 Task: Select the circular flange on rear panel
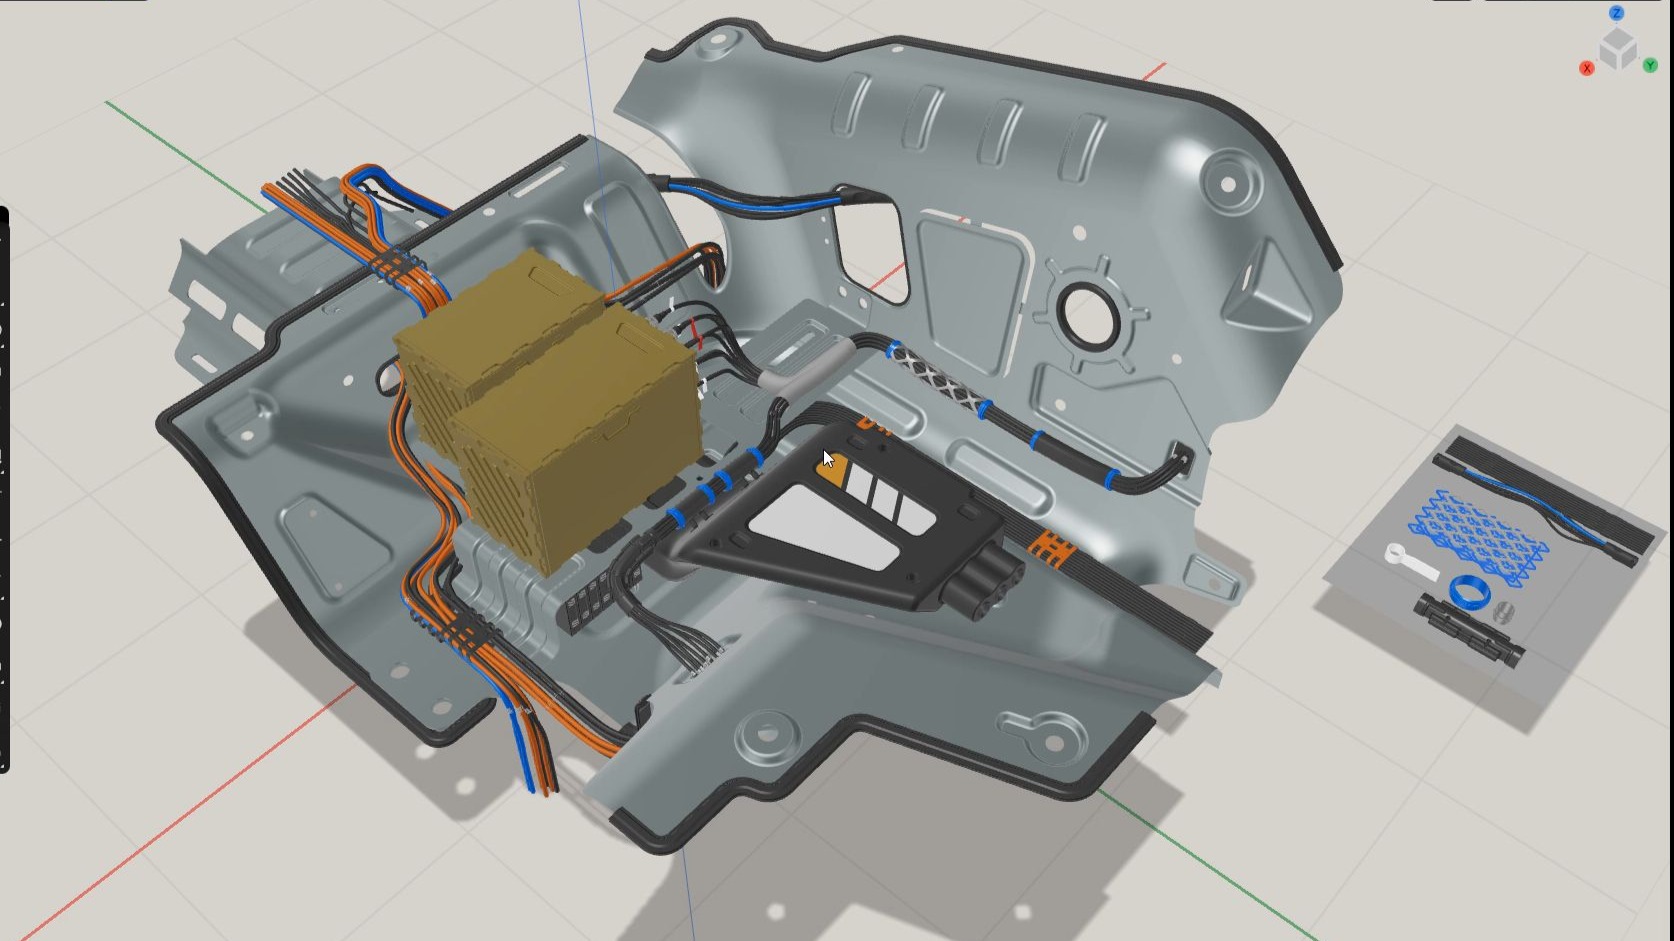click(x=1090, y=312)
